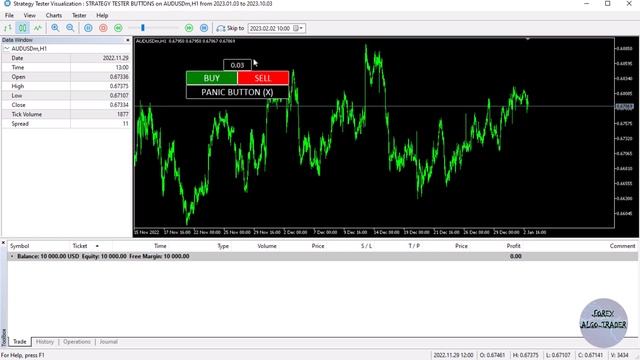Viewport: 640px width, 360px height.
Task: Collapse the AUDUSDm,H1 data group
Action: tap(7, 49)
